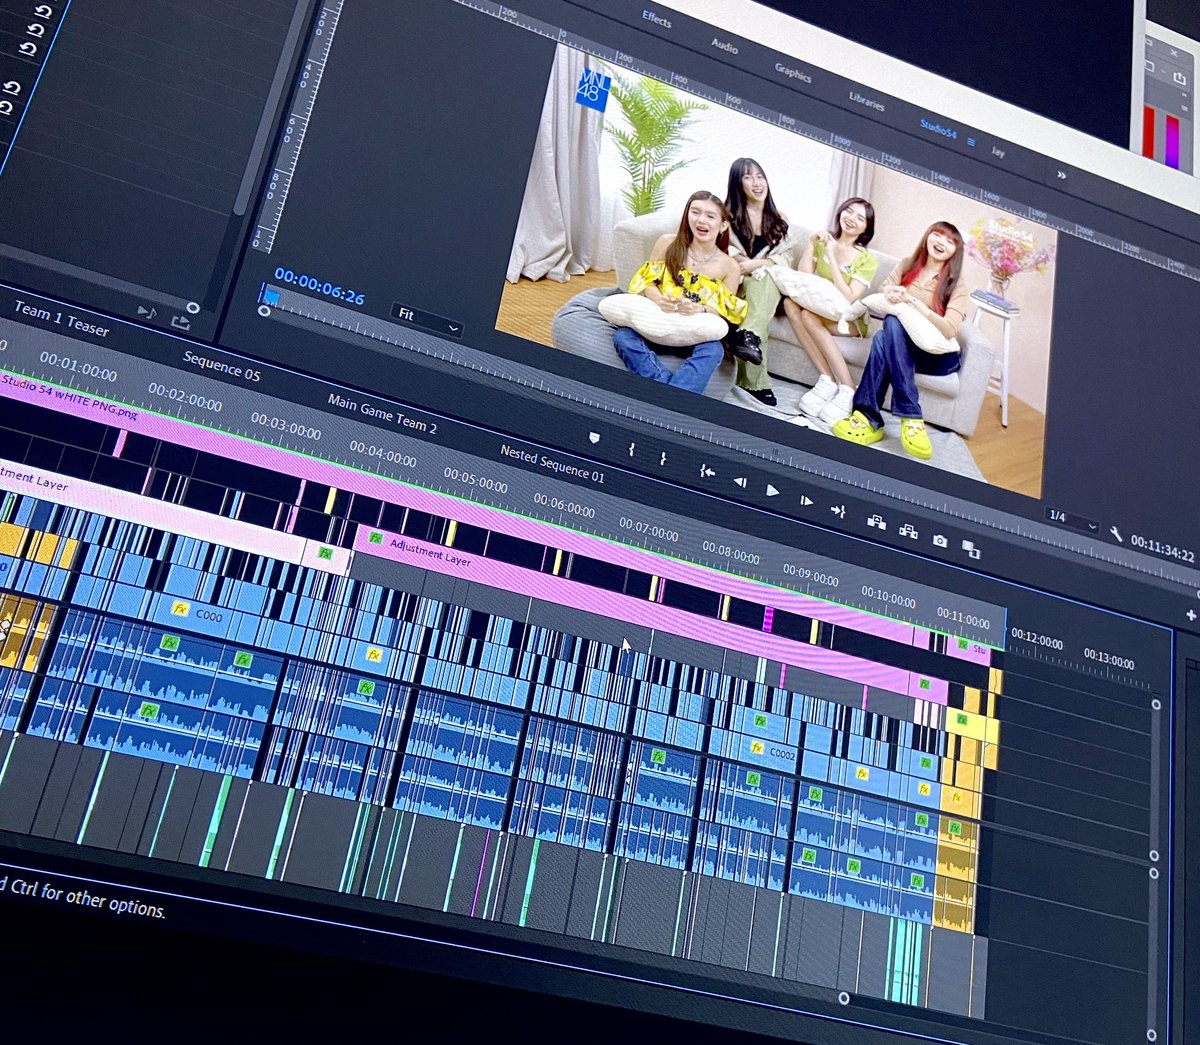Open the Nested Sequence 01 tab
Image resolution: width=1200 pixels, height=1045 pixels.
pyautogui.click(x=552, y=463)
